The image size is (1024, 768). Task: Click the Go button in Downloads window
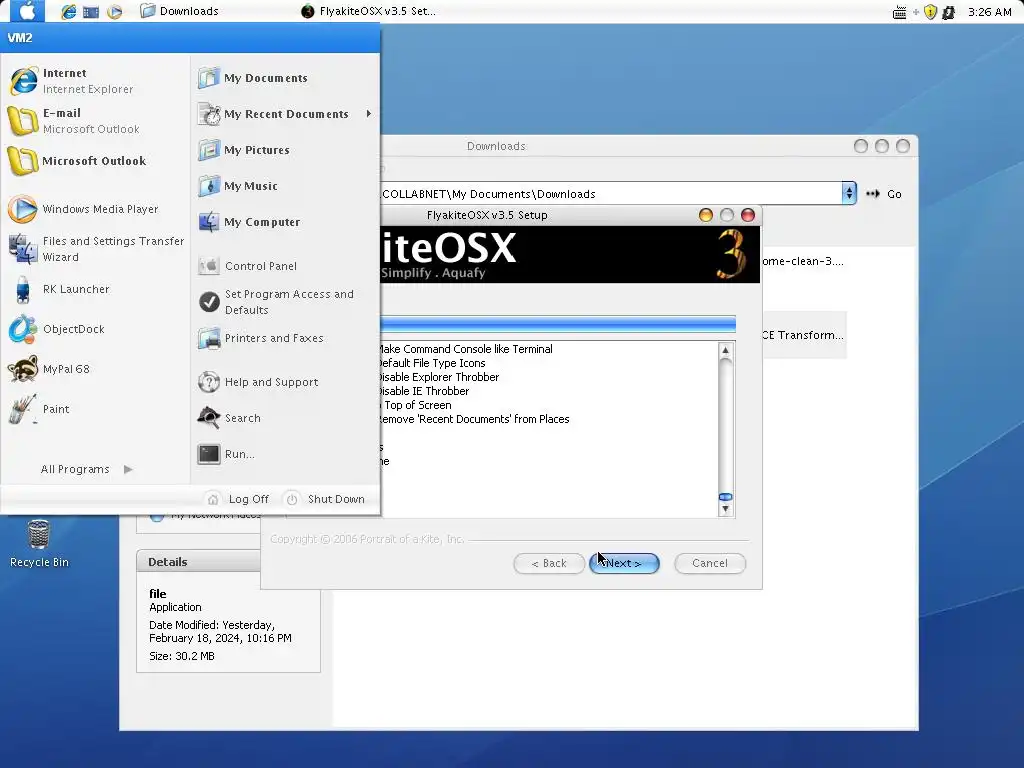884,194
